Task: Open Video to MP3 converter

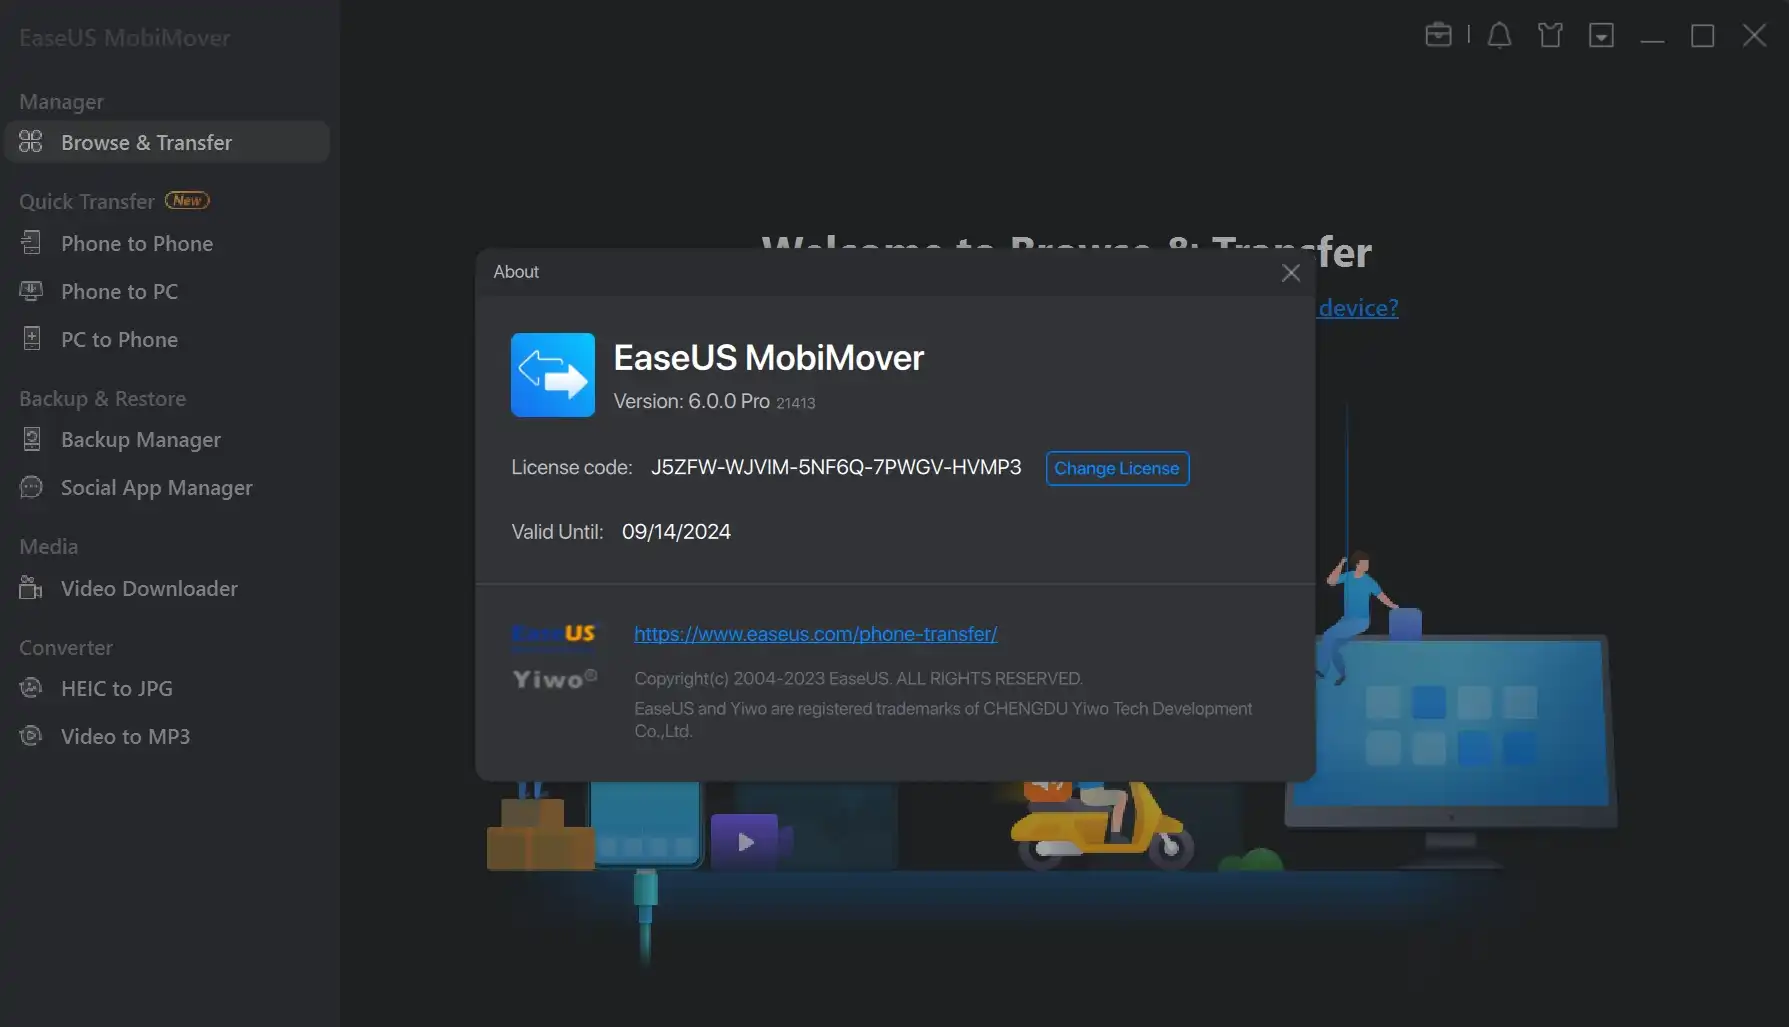Action: (x=125, y=736)
